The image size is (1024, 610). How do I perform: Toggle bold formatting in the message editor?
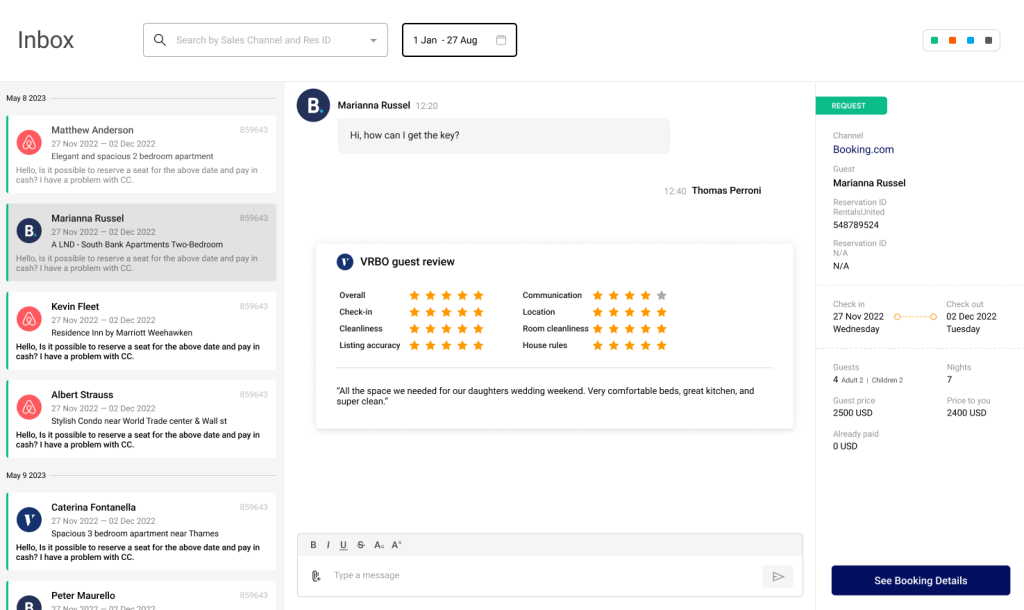point(313,545)
